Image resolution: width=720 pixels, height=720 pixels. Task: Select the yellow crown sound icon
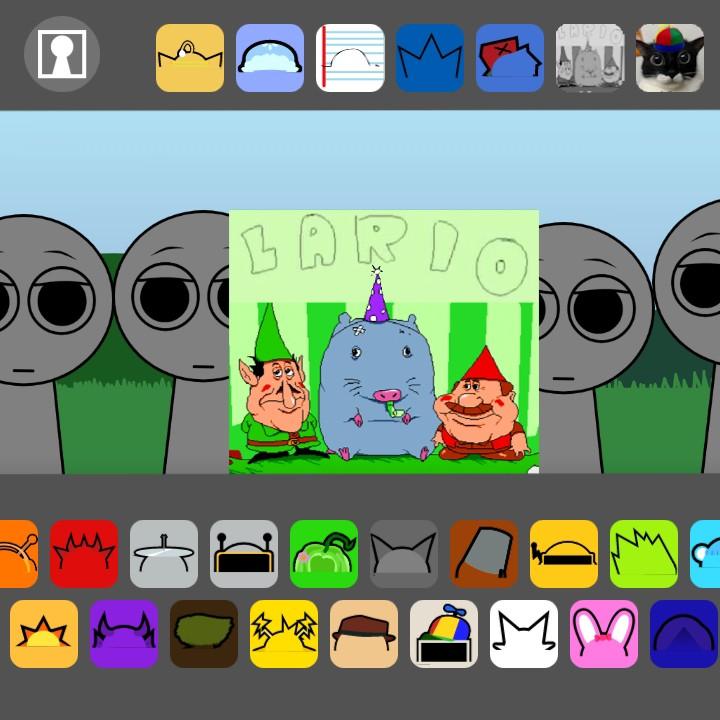coord(190,58)
